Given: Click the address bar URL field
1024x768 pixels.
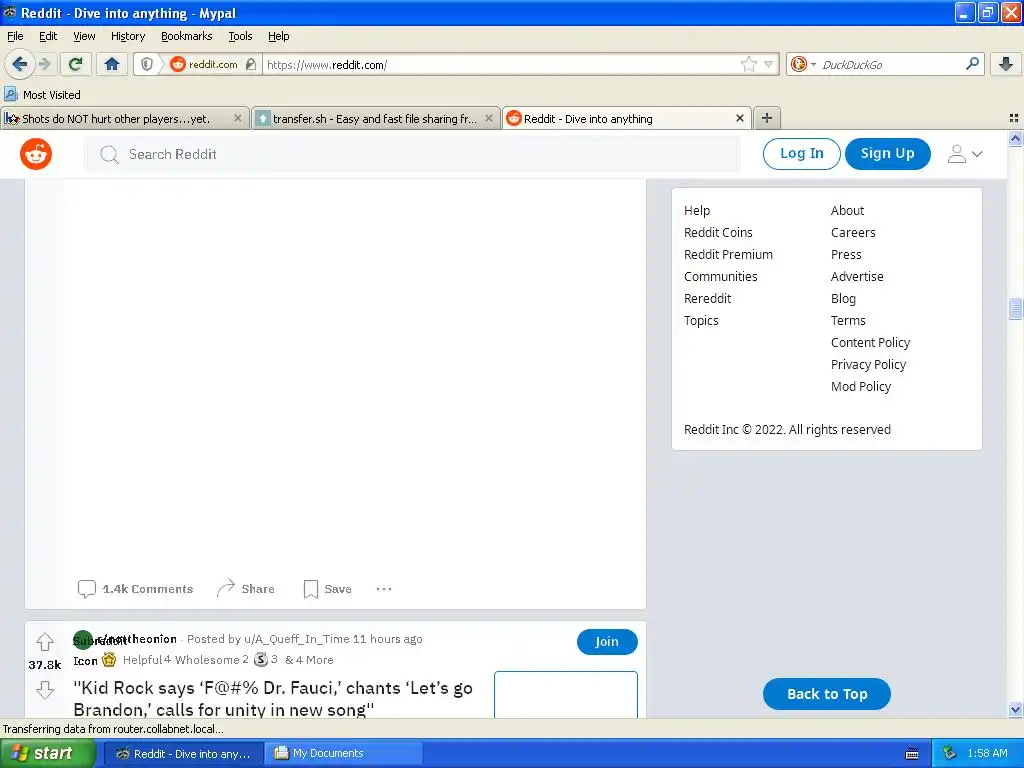Looking at the screenshot, I should 500,65.
